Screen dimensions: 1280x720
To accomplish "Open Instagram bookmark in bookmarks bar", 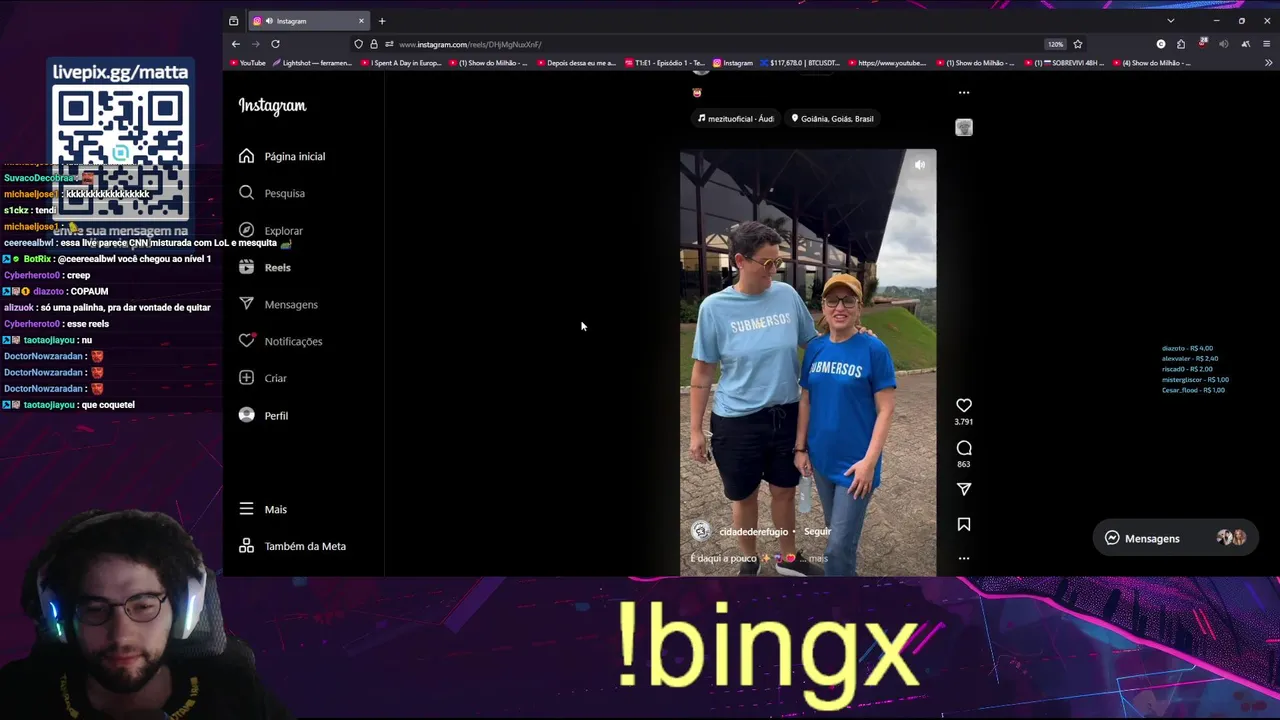I will [733, 63].
